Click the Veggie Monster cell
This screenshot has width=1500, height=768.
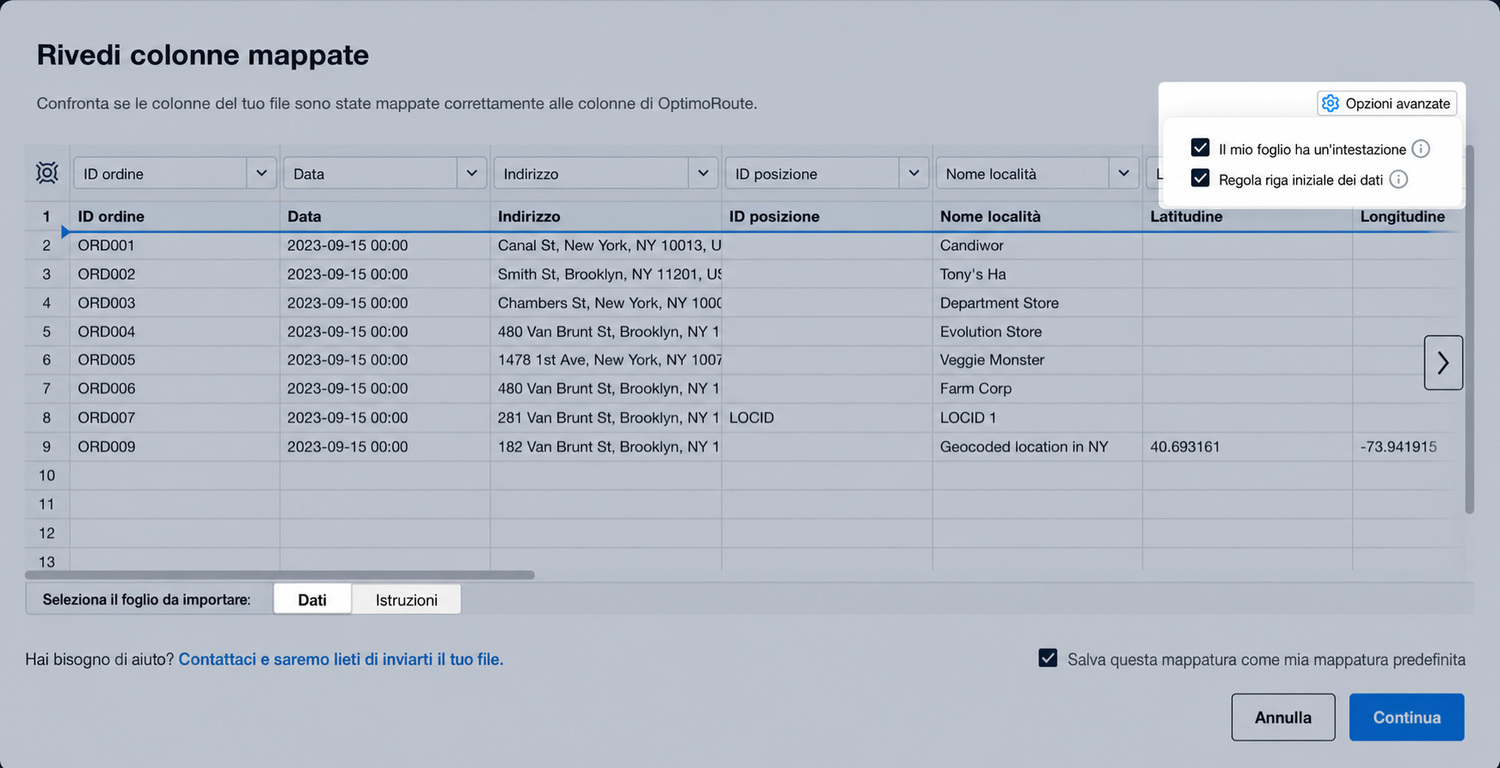point(1037,360)
